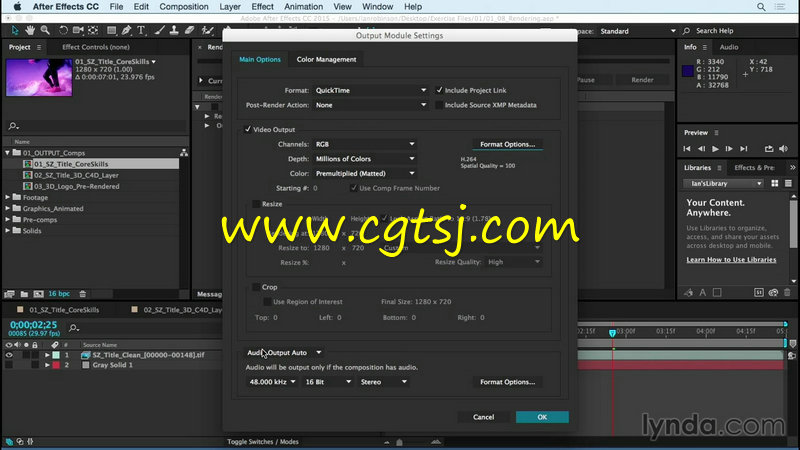Viewport: 800px width, 450px height.
Task: Open the Composition menu
Action: (x=184, y=7)
